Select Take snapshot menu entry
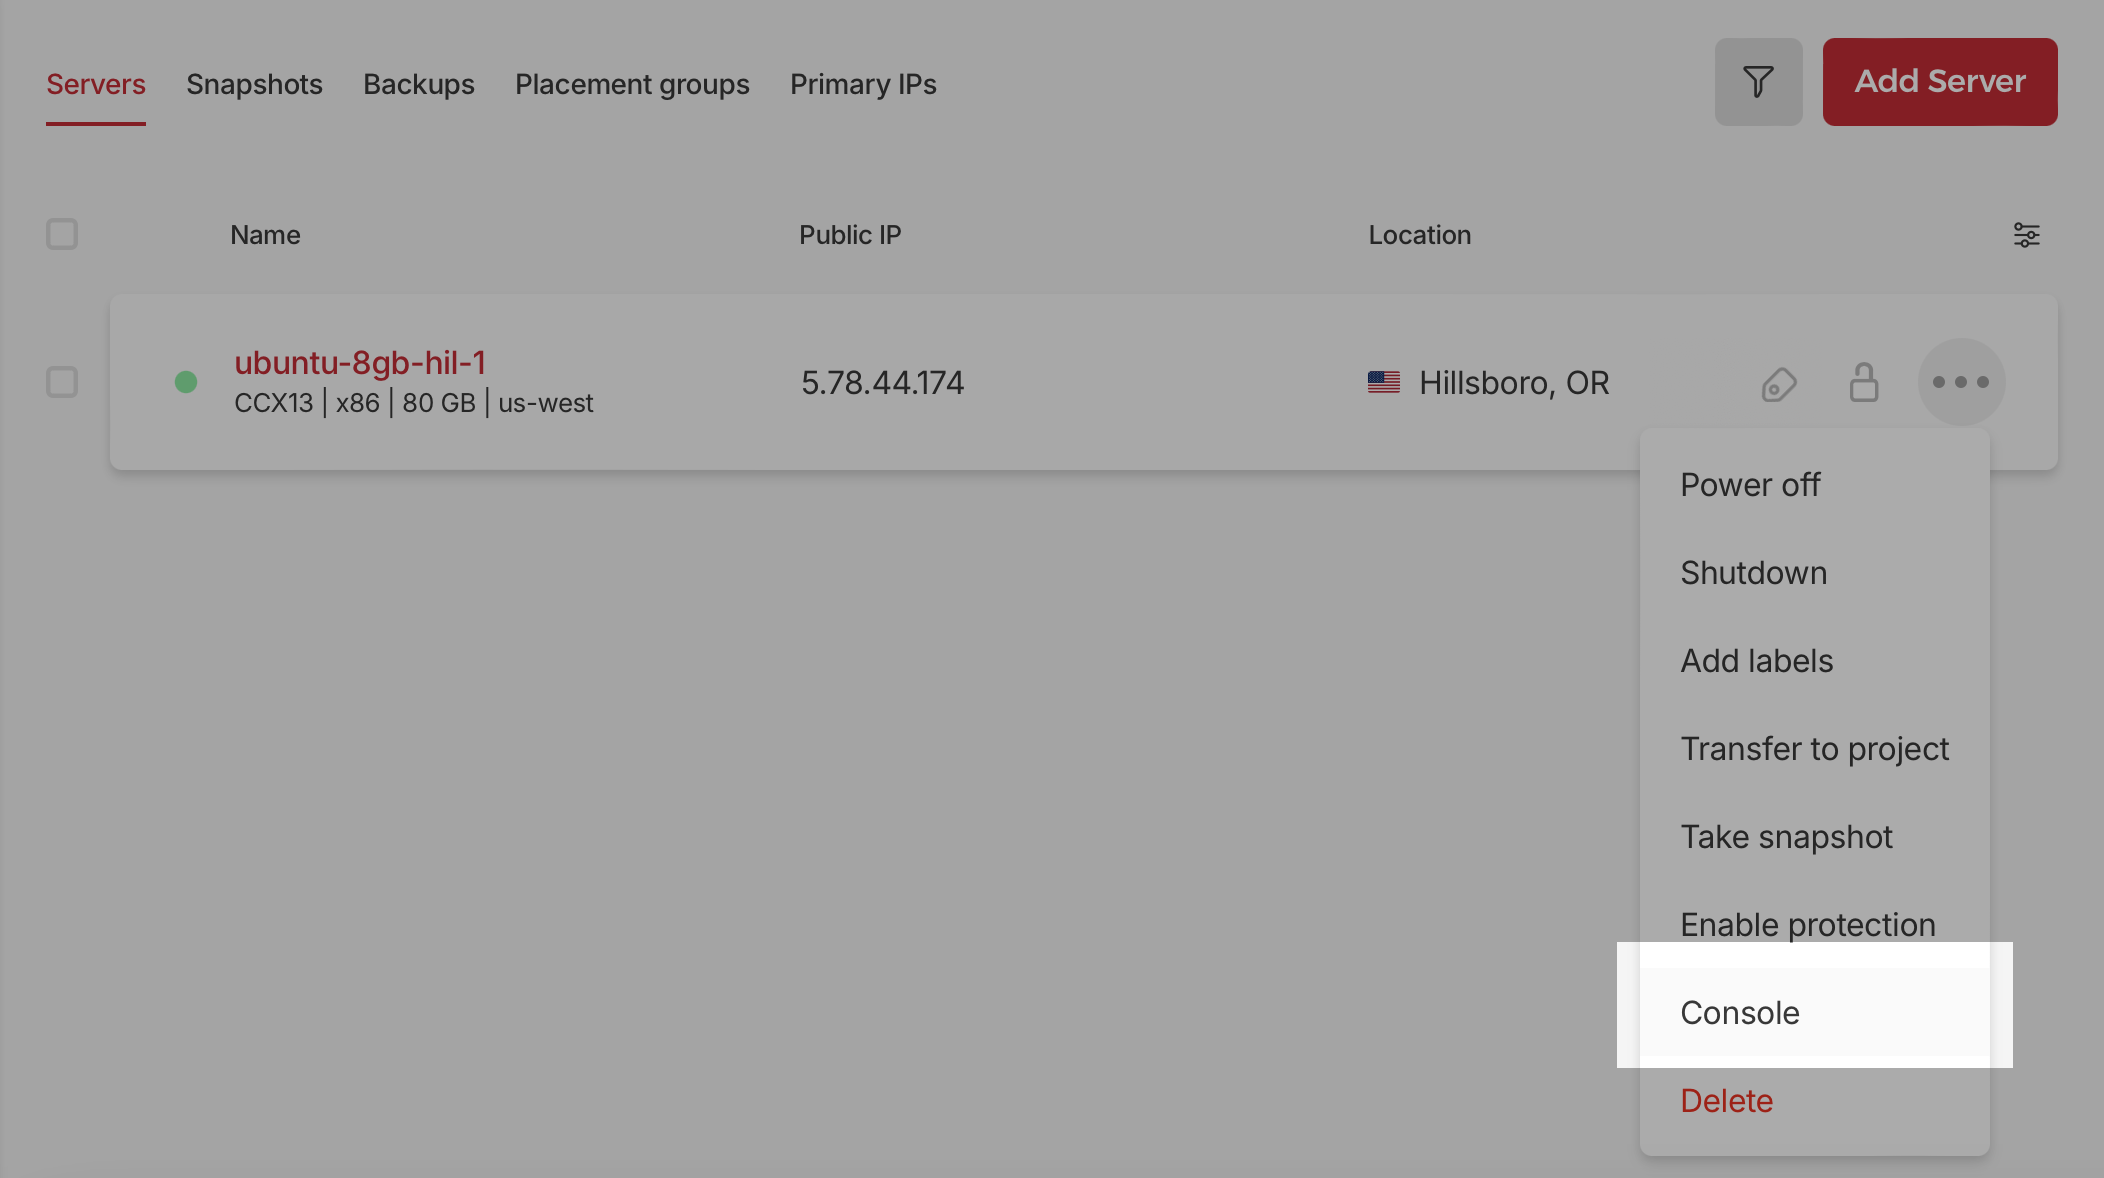Viewport: 2104px width, 1178px height. 1786,837
